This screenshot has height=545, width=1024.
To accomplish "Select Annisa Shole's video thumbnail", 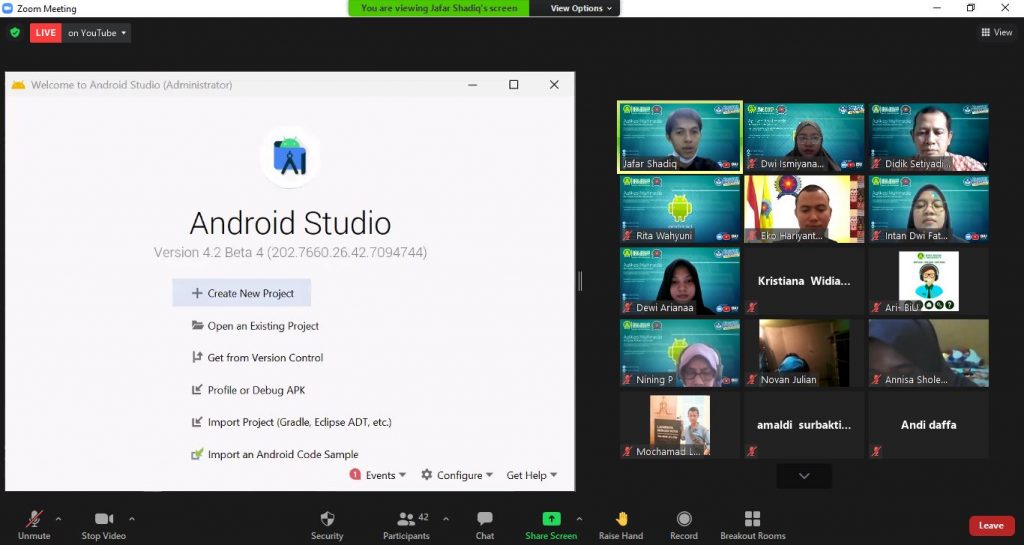I will 929,353.
